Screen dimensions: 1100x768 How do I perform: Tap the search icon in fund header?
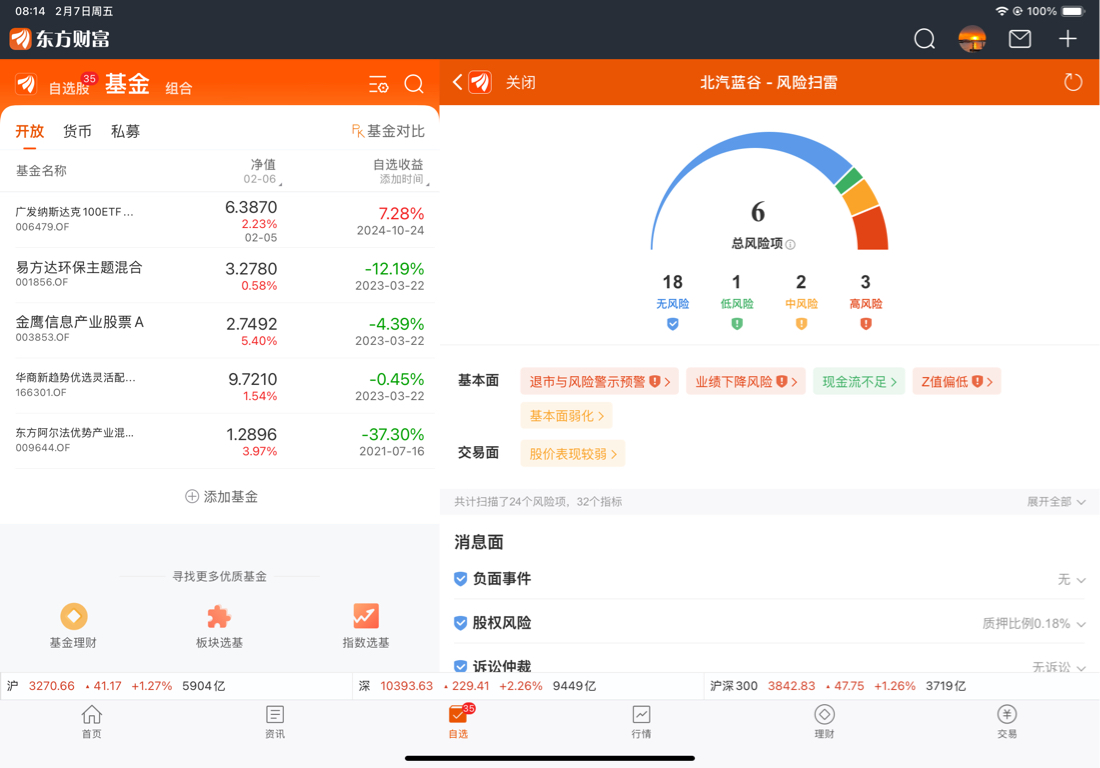(x=414, y=84)
